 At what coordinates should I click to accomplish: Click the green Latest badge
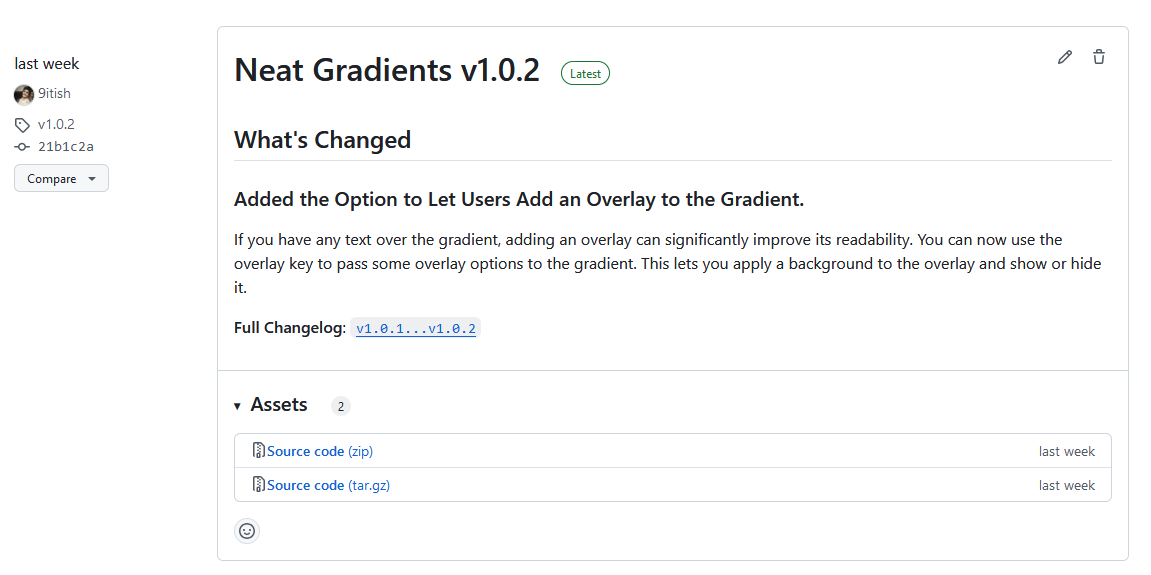585,73
